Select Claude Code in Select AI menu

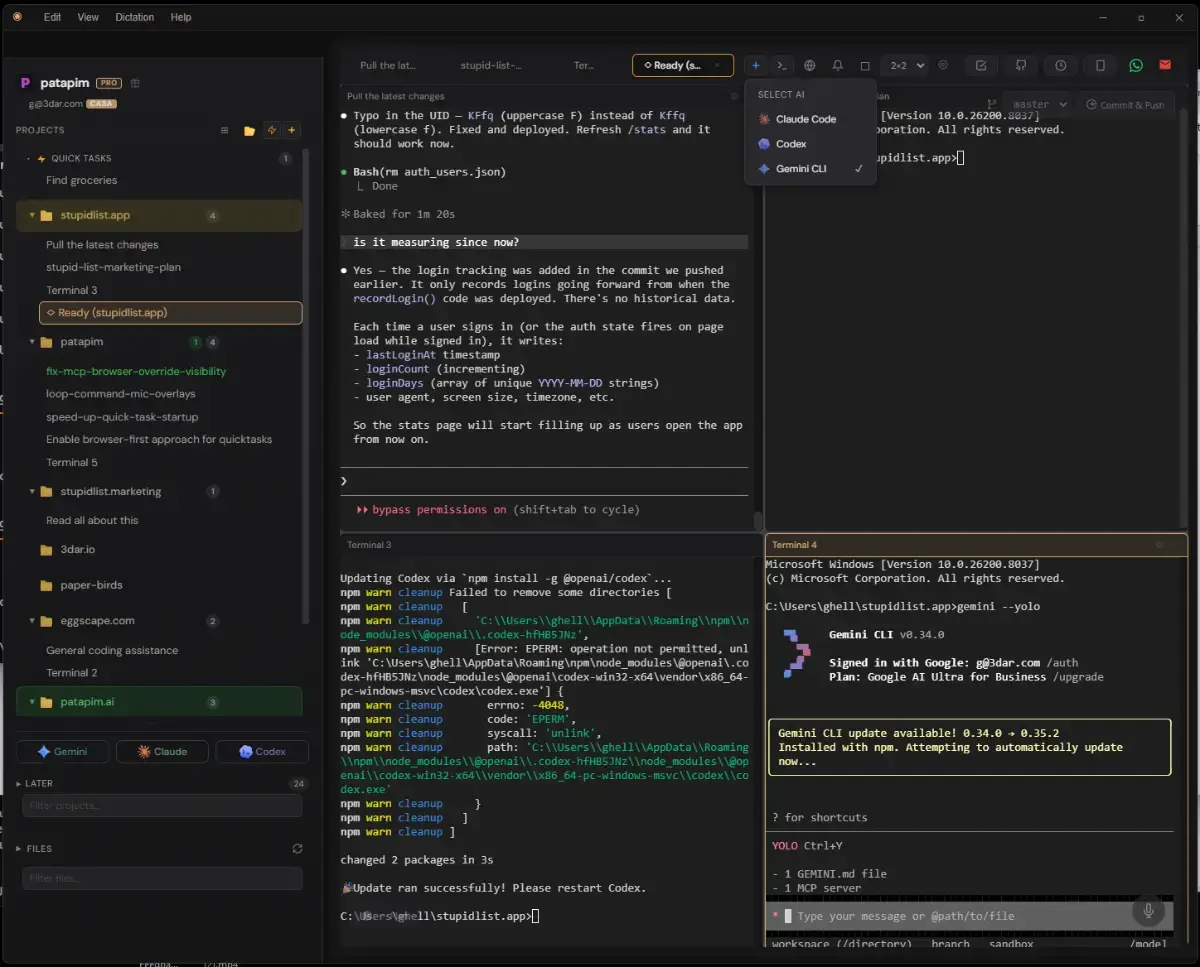(805, 119)
